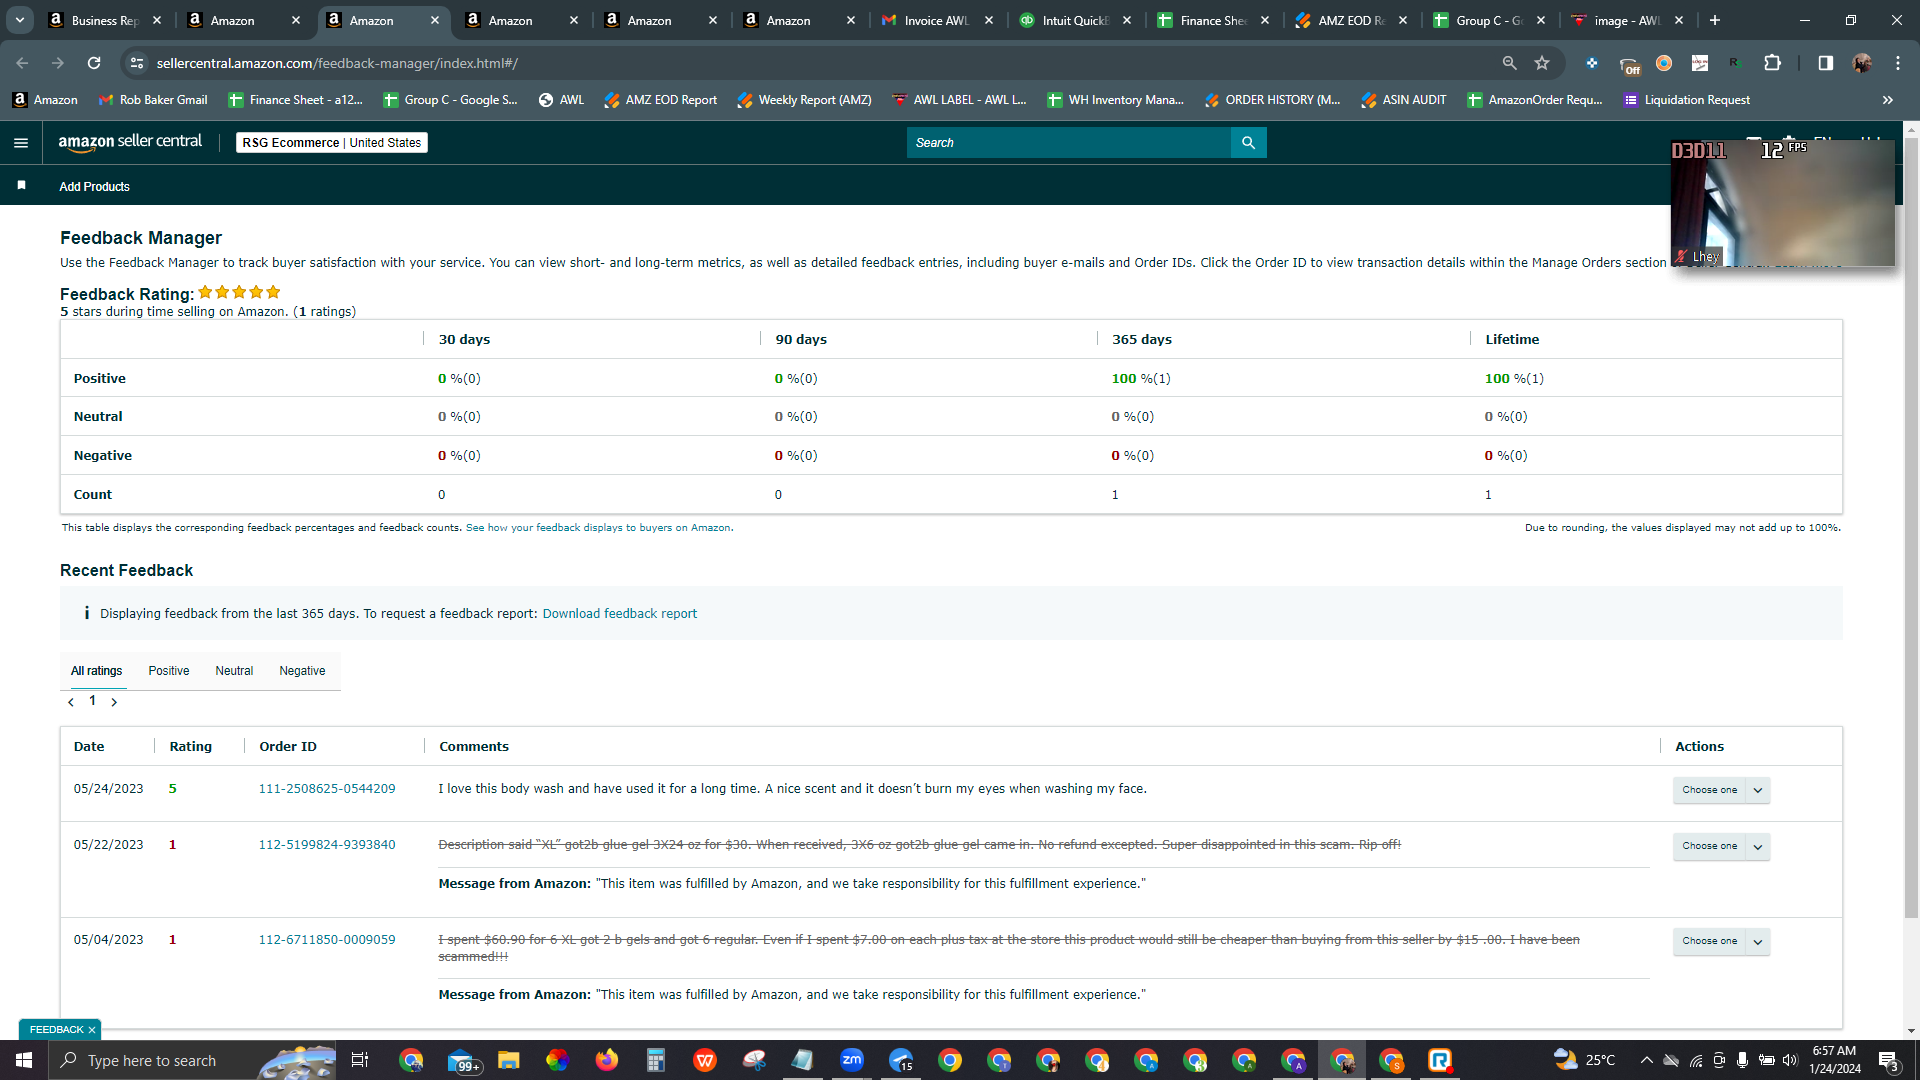Show hidden bookmarks with the overflow chevron
Viewport: 1920px width, 1080px height.
tap(1888, 100)
